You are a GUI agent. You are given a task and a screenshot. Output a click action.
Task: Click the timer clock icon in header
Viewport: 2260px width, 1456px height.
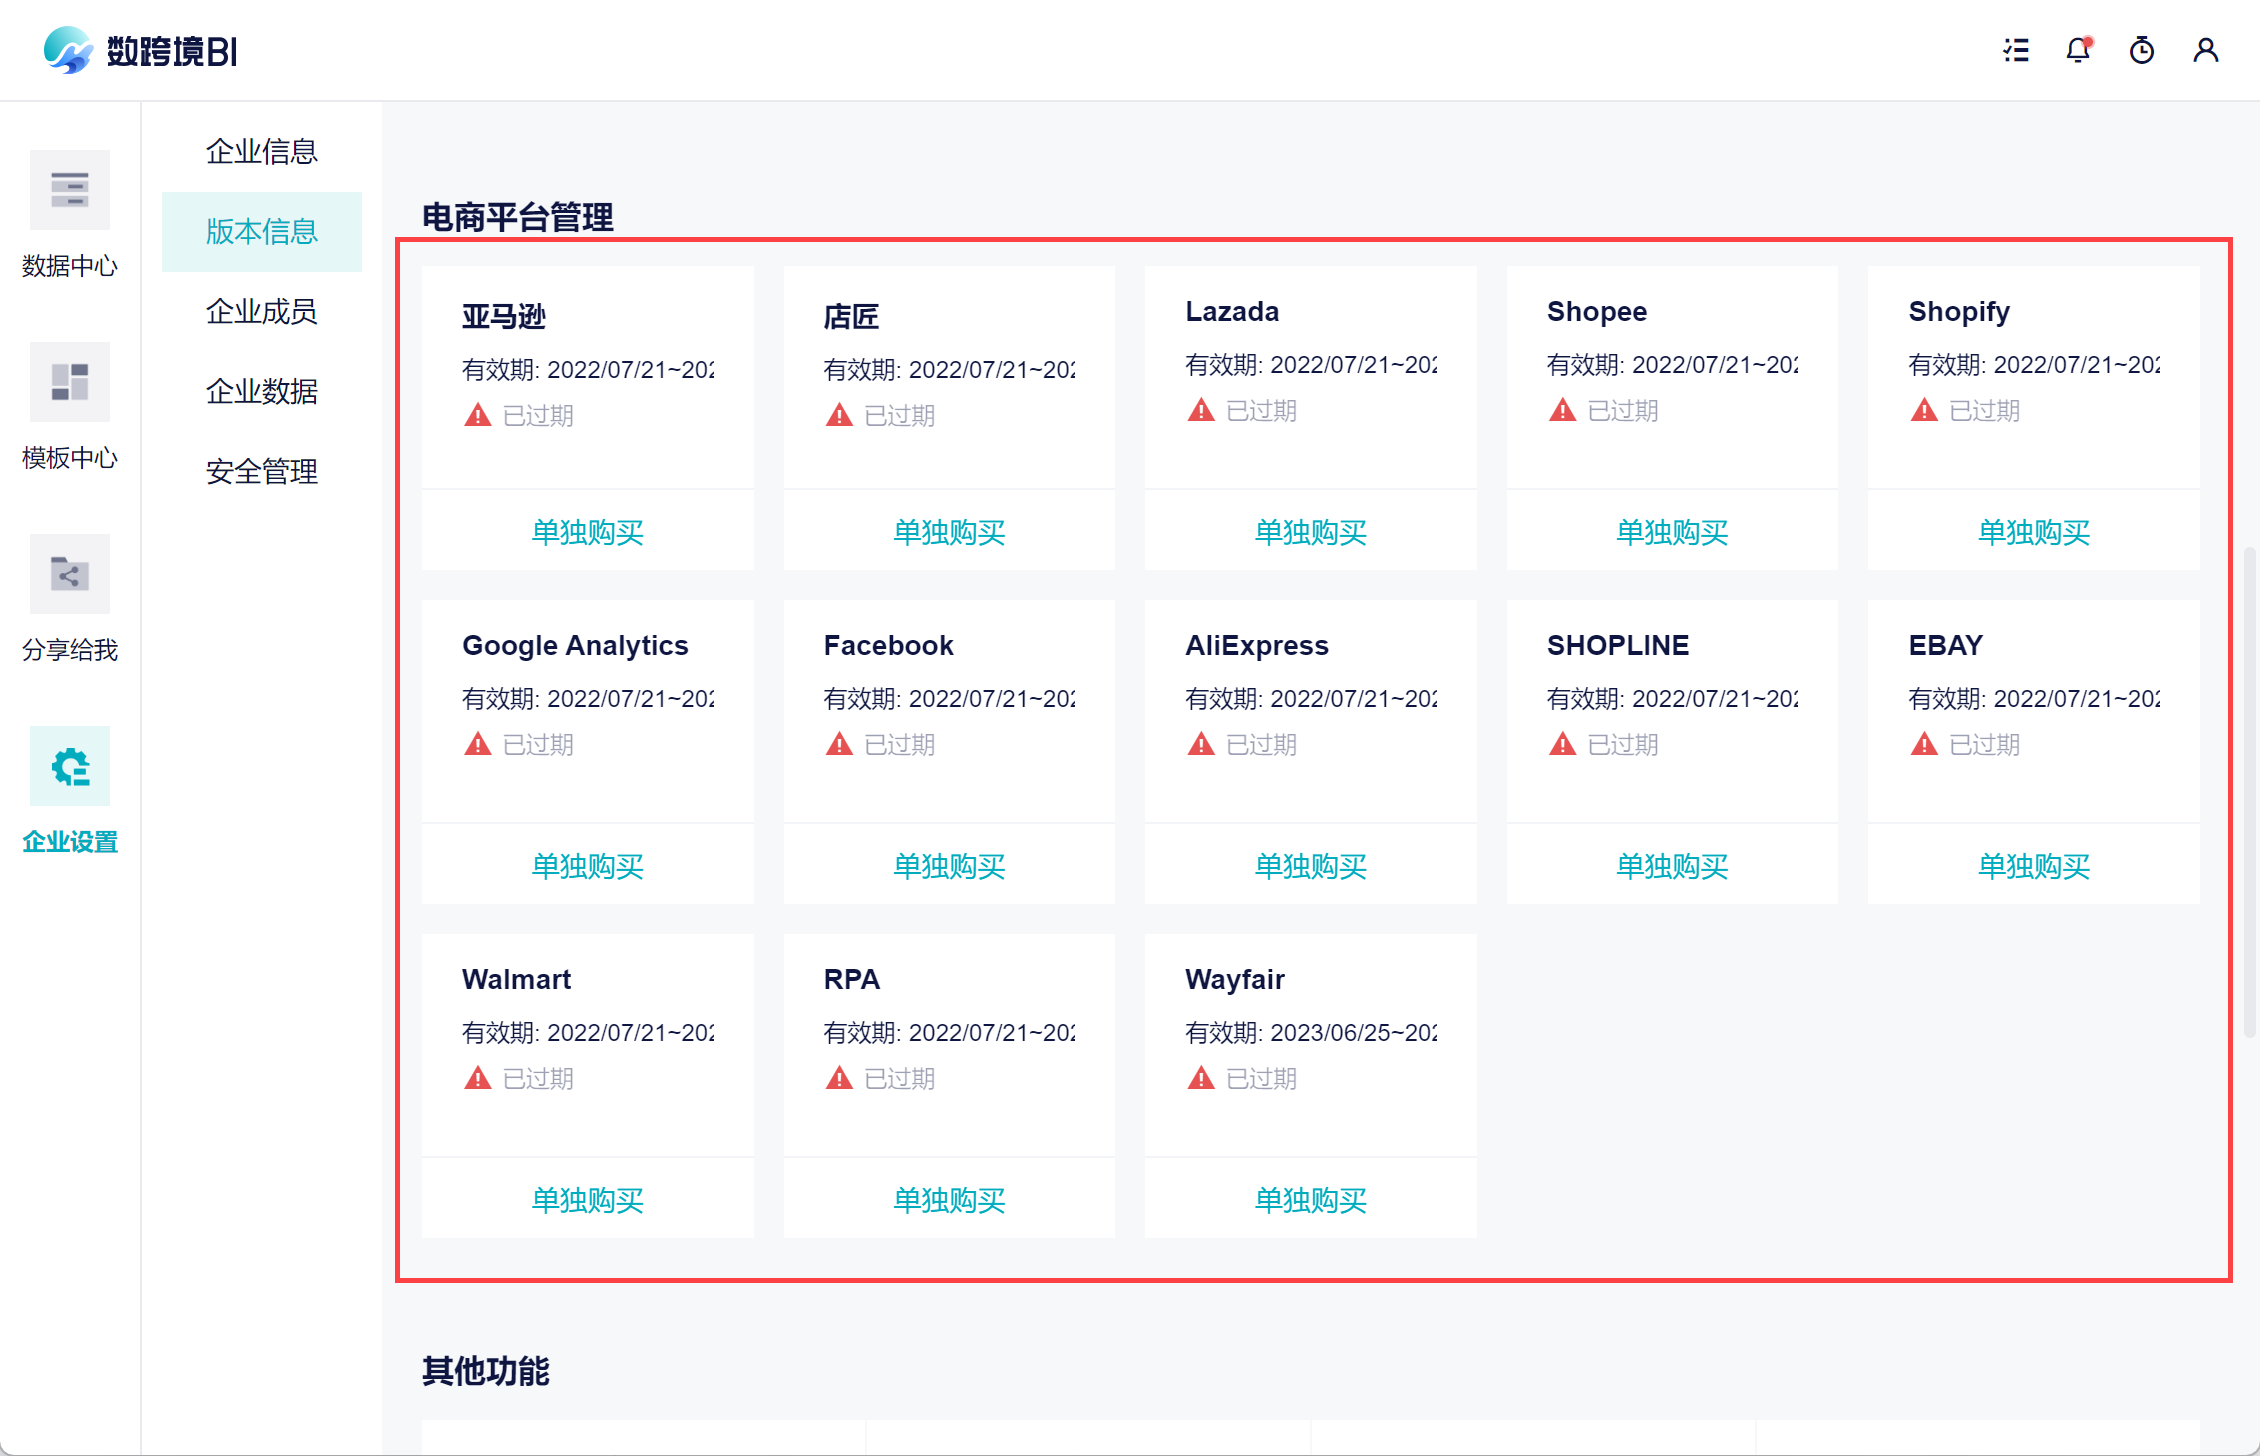point(2141,50)
